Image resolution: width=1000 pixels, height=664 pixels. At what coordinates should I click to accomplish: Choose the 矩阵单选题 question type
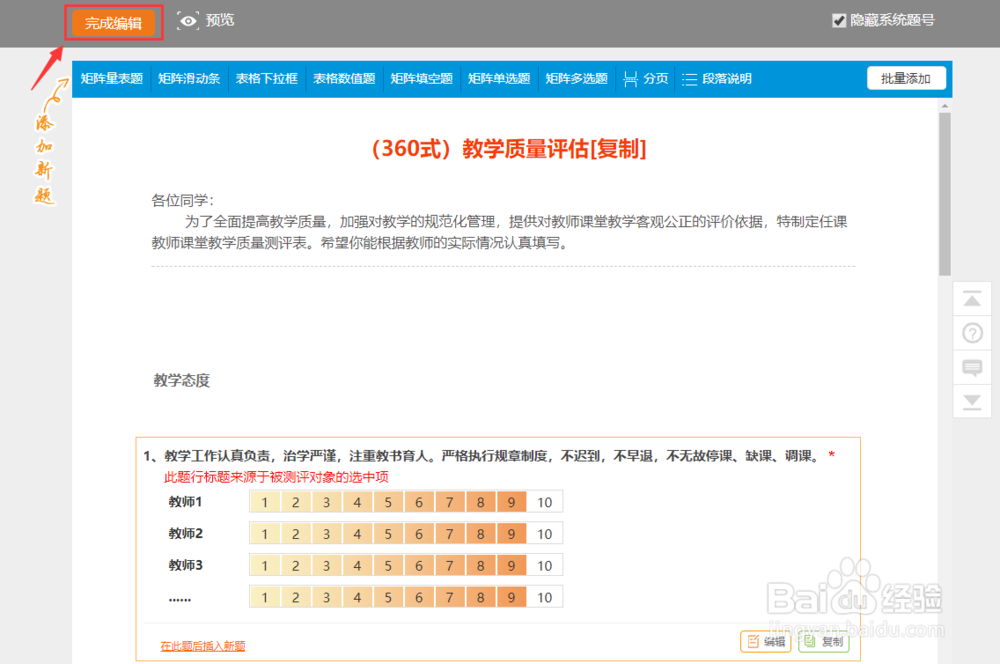498,78
